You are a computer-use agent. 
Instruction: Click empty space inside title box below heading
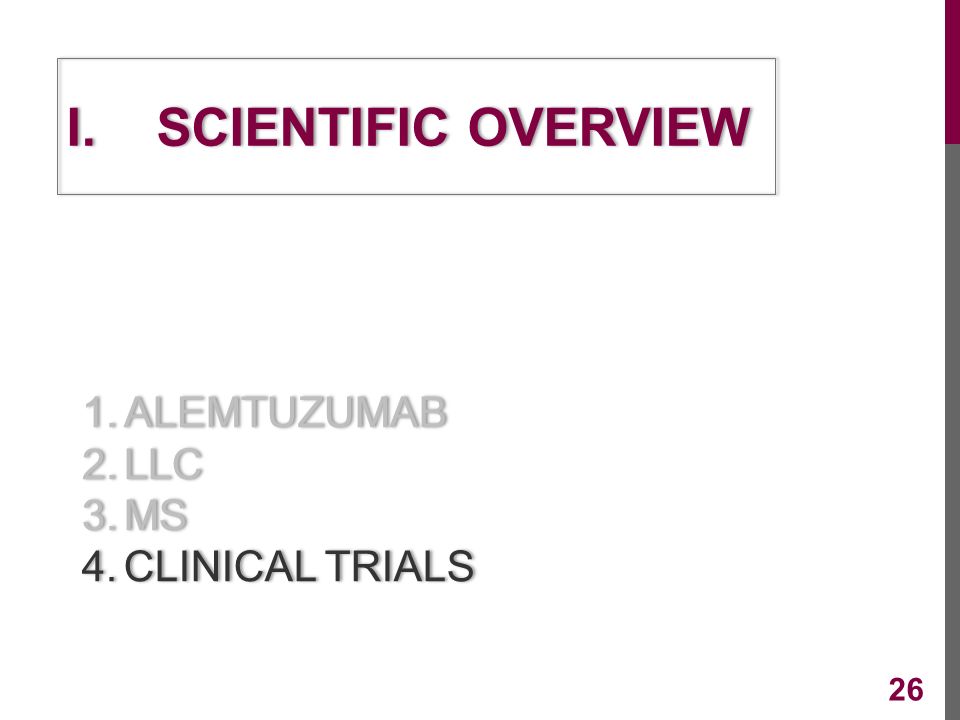coord(416,173)
